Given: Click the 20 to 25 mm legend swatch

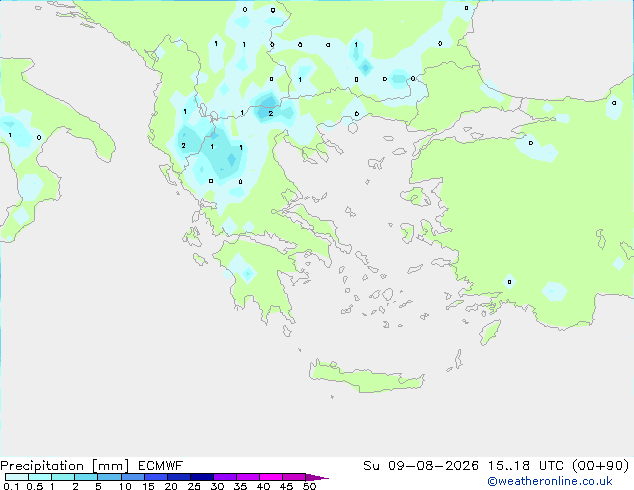Looking at the screenshot, I should click(x=178, y=477).
